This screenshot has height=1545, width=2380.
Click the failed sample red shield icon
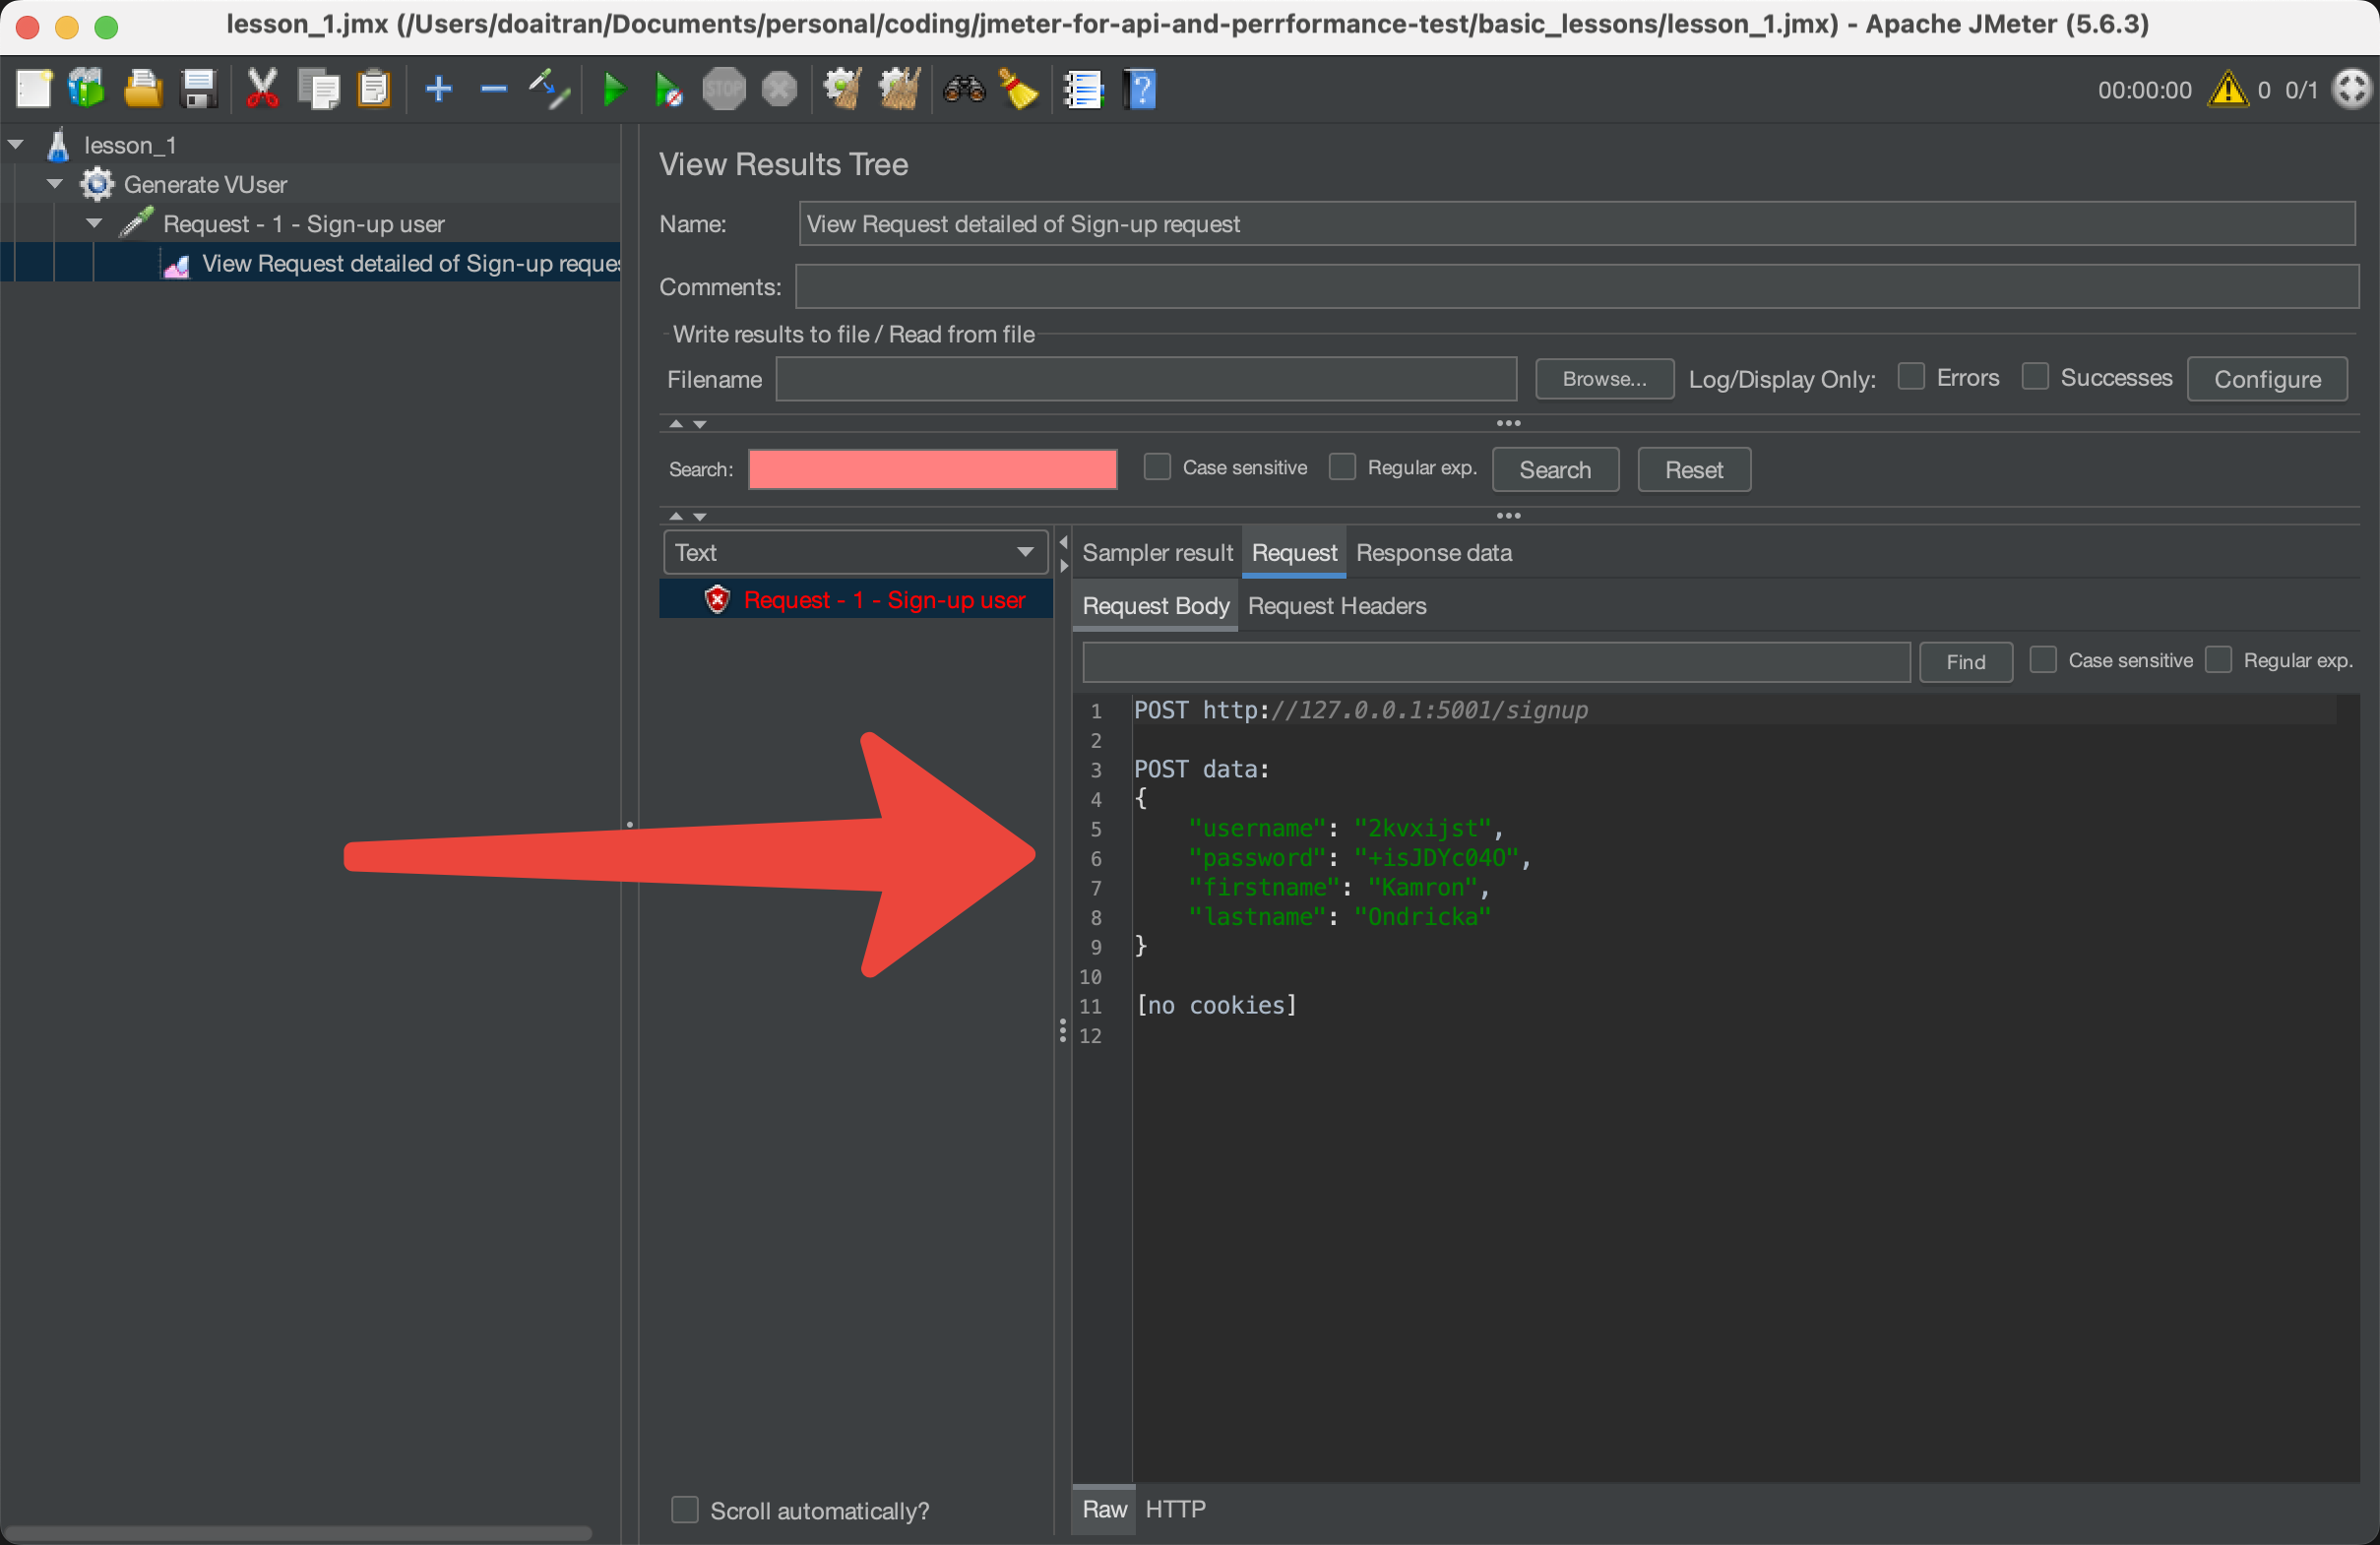[x=717, y=600]
